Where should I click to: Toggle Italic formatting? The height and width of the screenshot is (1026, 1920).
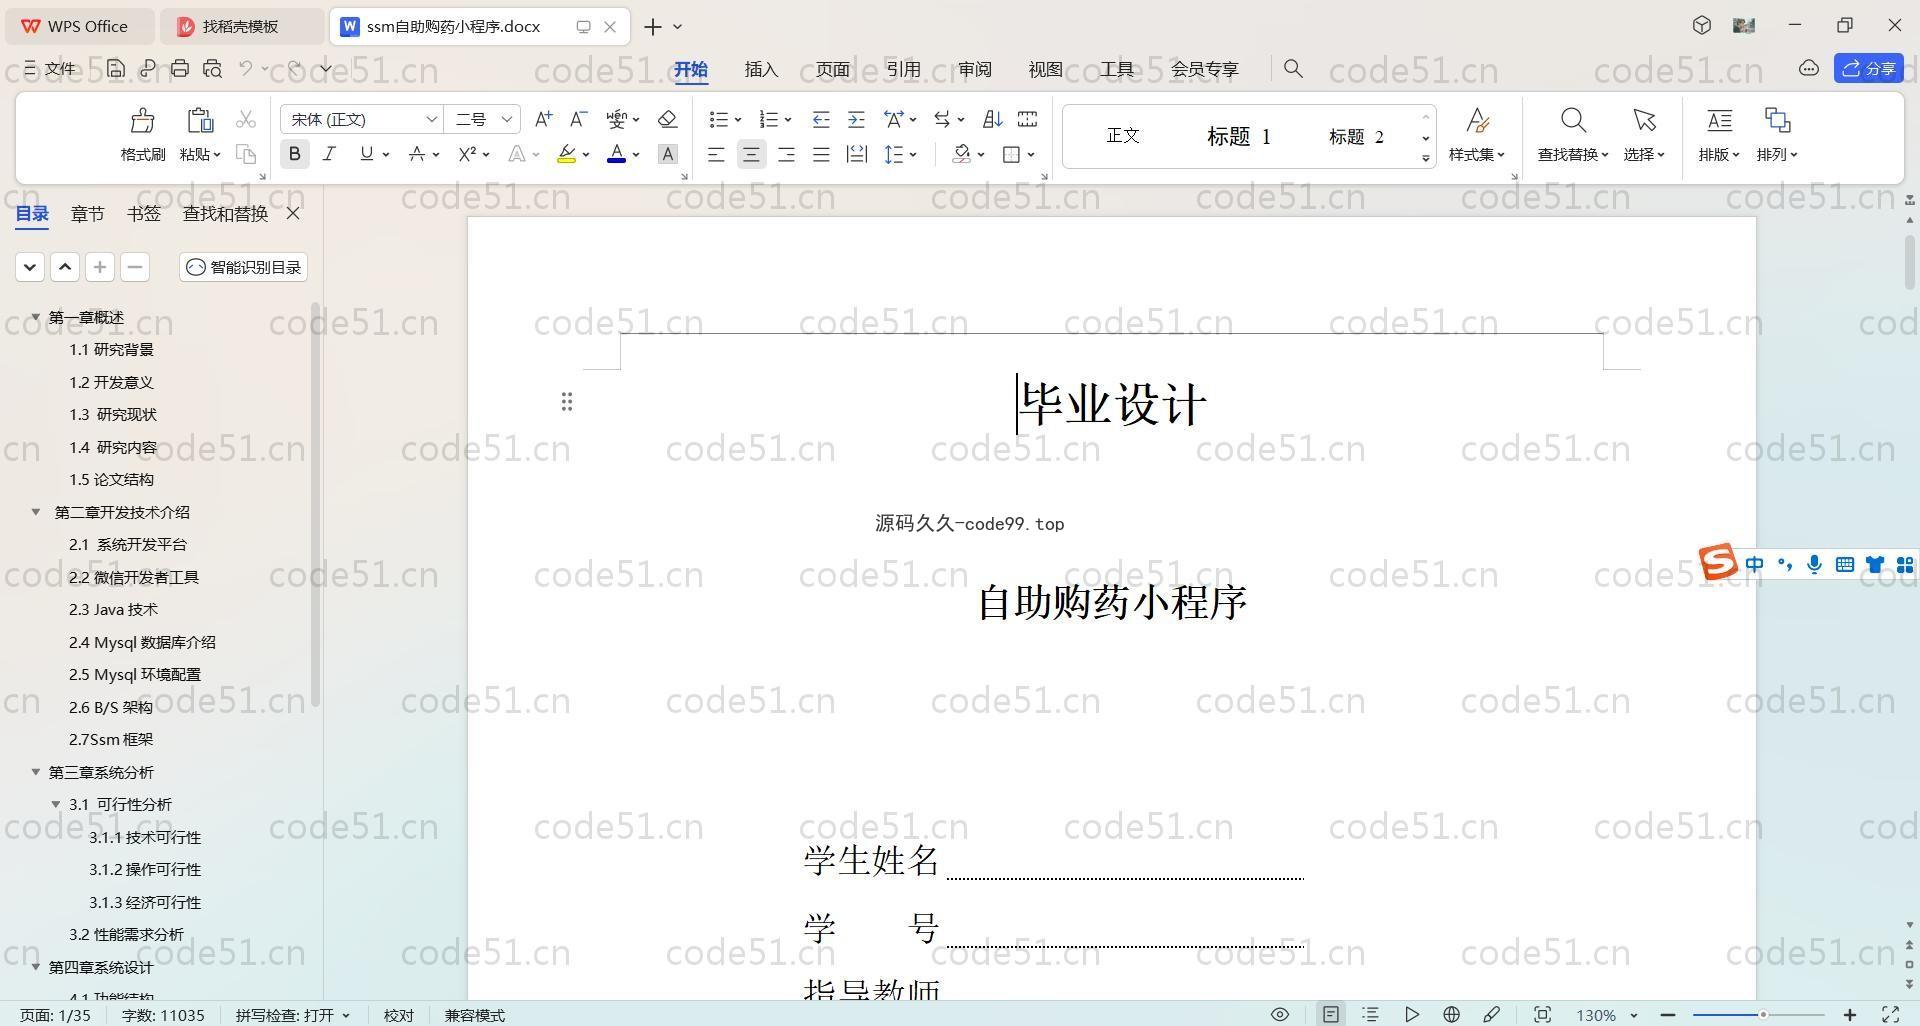[329, 154]
